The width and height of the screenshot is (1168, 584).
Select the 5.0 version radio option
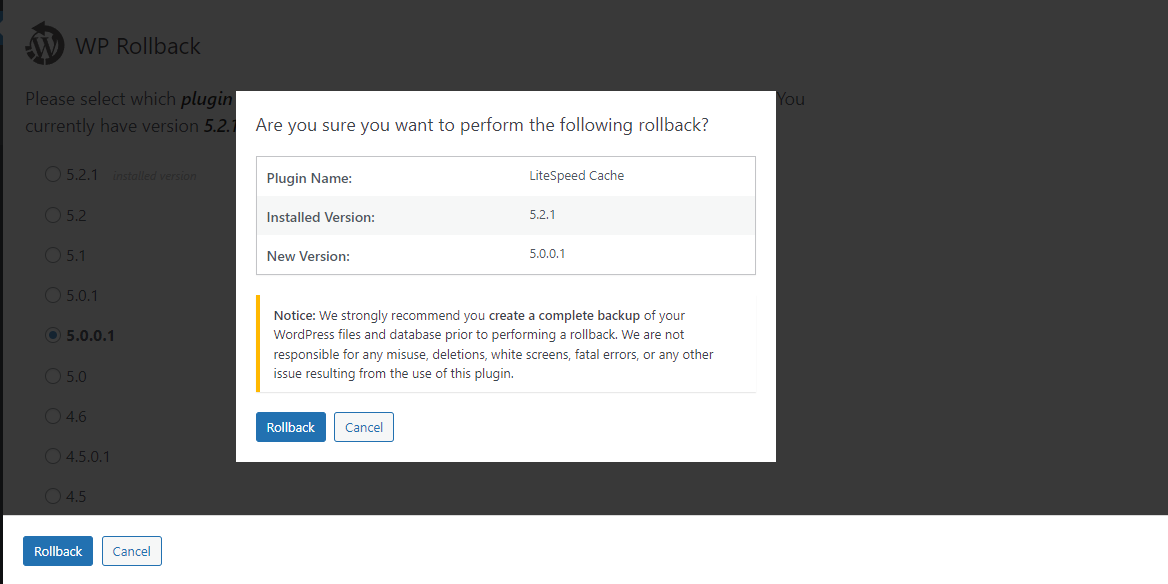pyautogui.click(x=53, y=376)
